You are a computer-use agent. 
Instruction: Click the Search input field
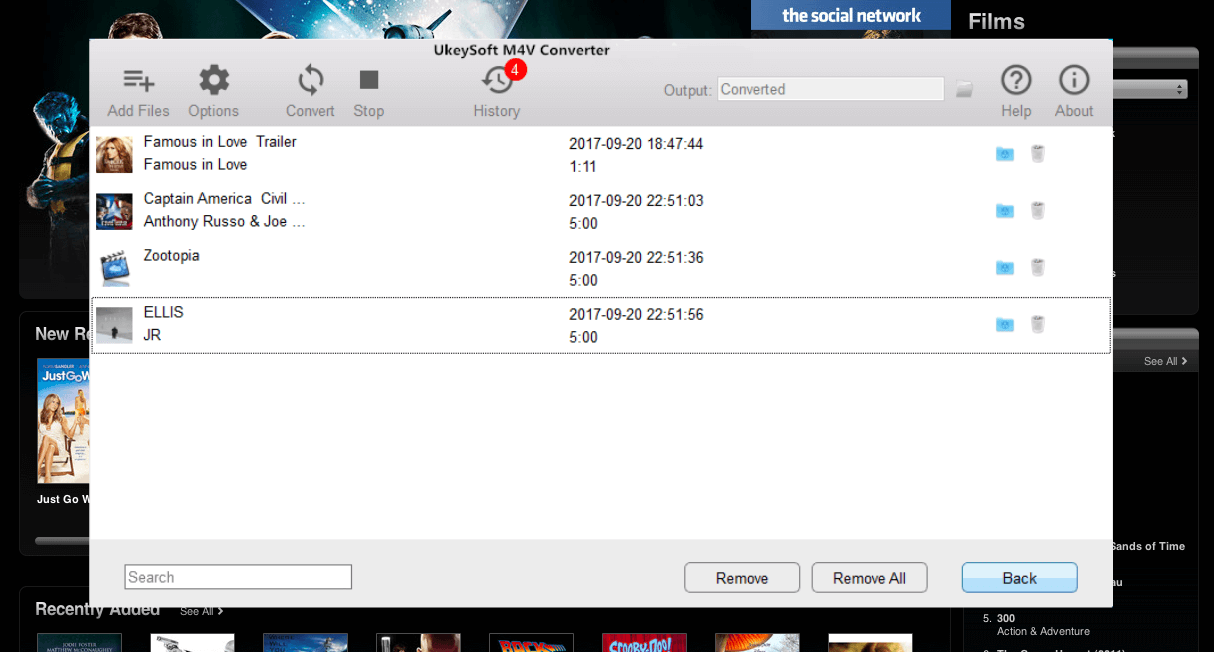point(238,577)
